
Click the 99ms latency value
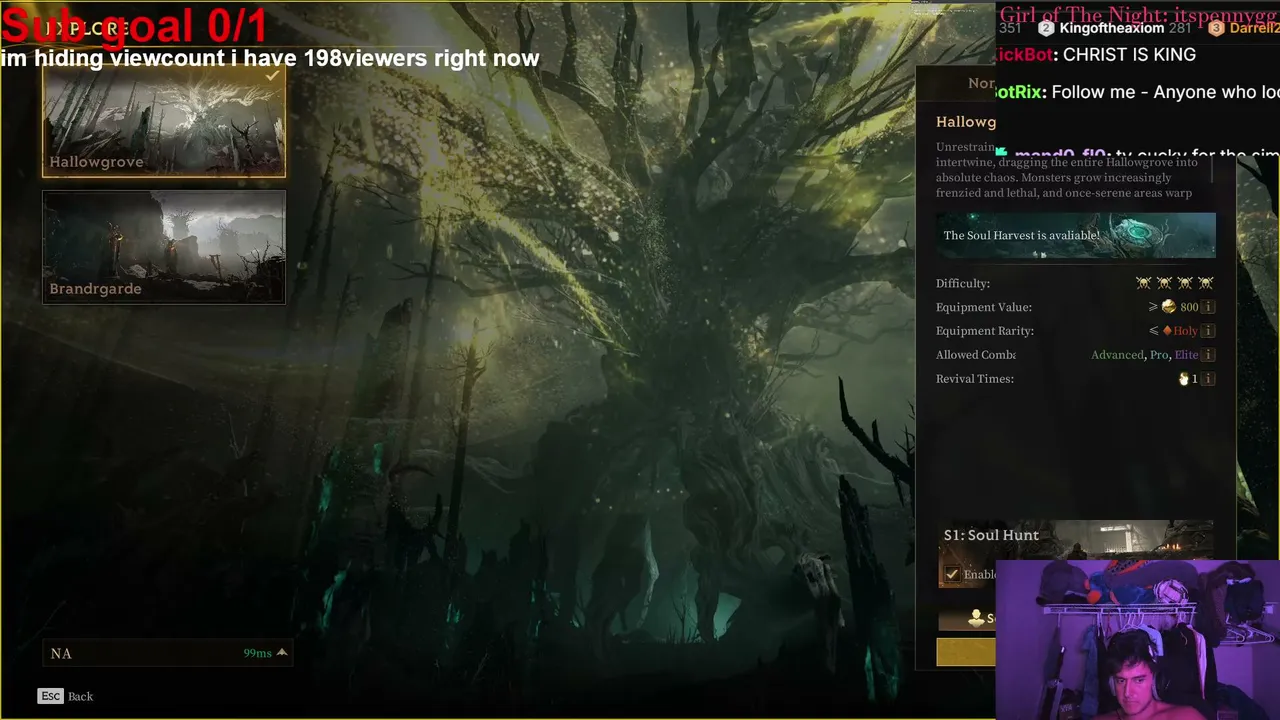pos(257,653)
